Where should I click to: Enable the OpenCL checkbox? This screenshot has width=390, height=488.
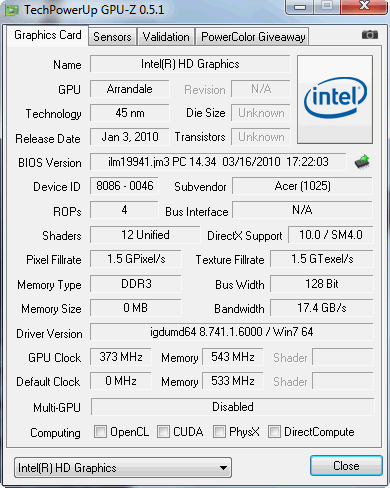point(100,431)
